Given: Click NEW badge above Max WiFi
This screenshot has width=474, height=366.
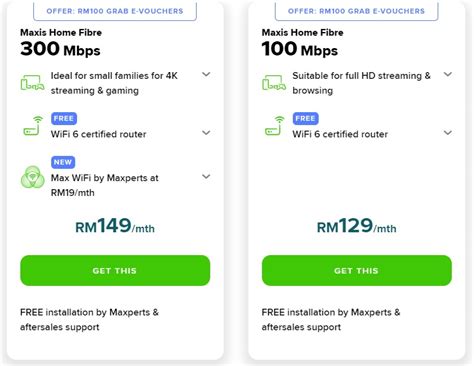Looking at the screenshot, I should click(x=63, y=162).
